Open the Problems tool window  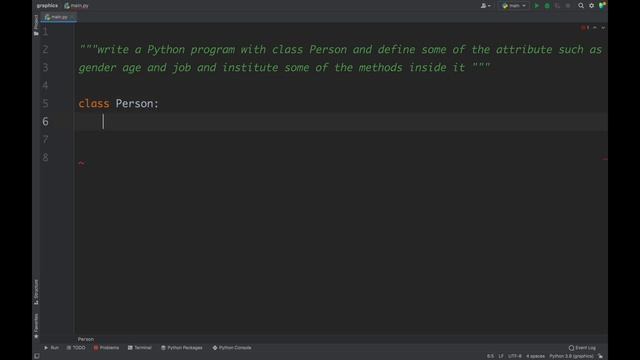click(106, 348)
